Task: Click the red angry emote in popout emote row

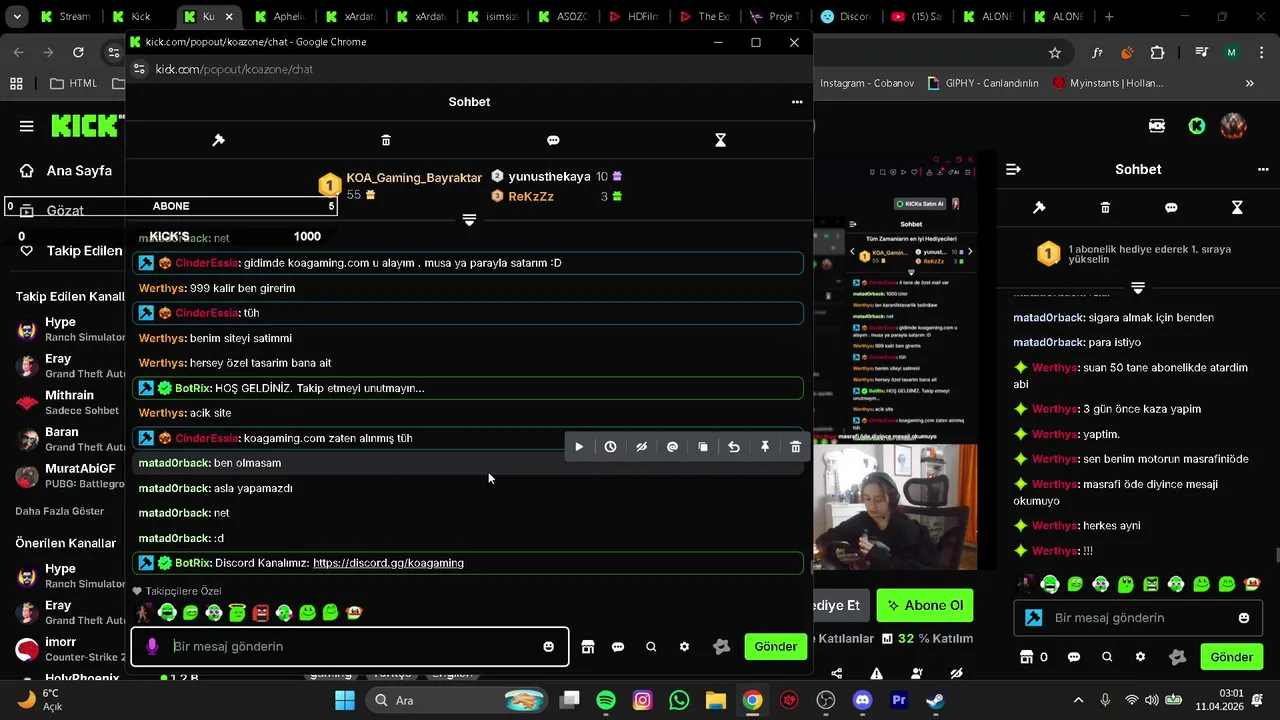Action: point(261,612)
